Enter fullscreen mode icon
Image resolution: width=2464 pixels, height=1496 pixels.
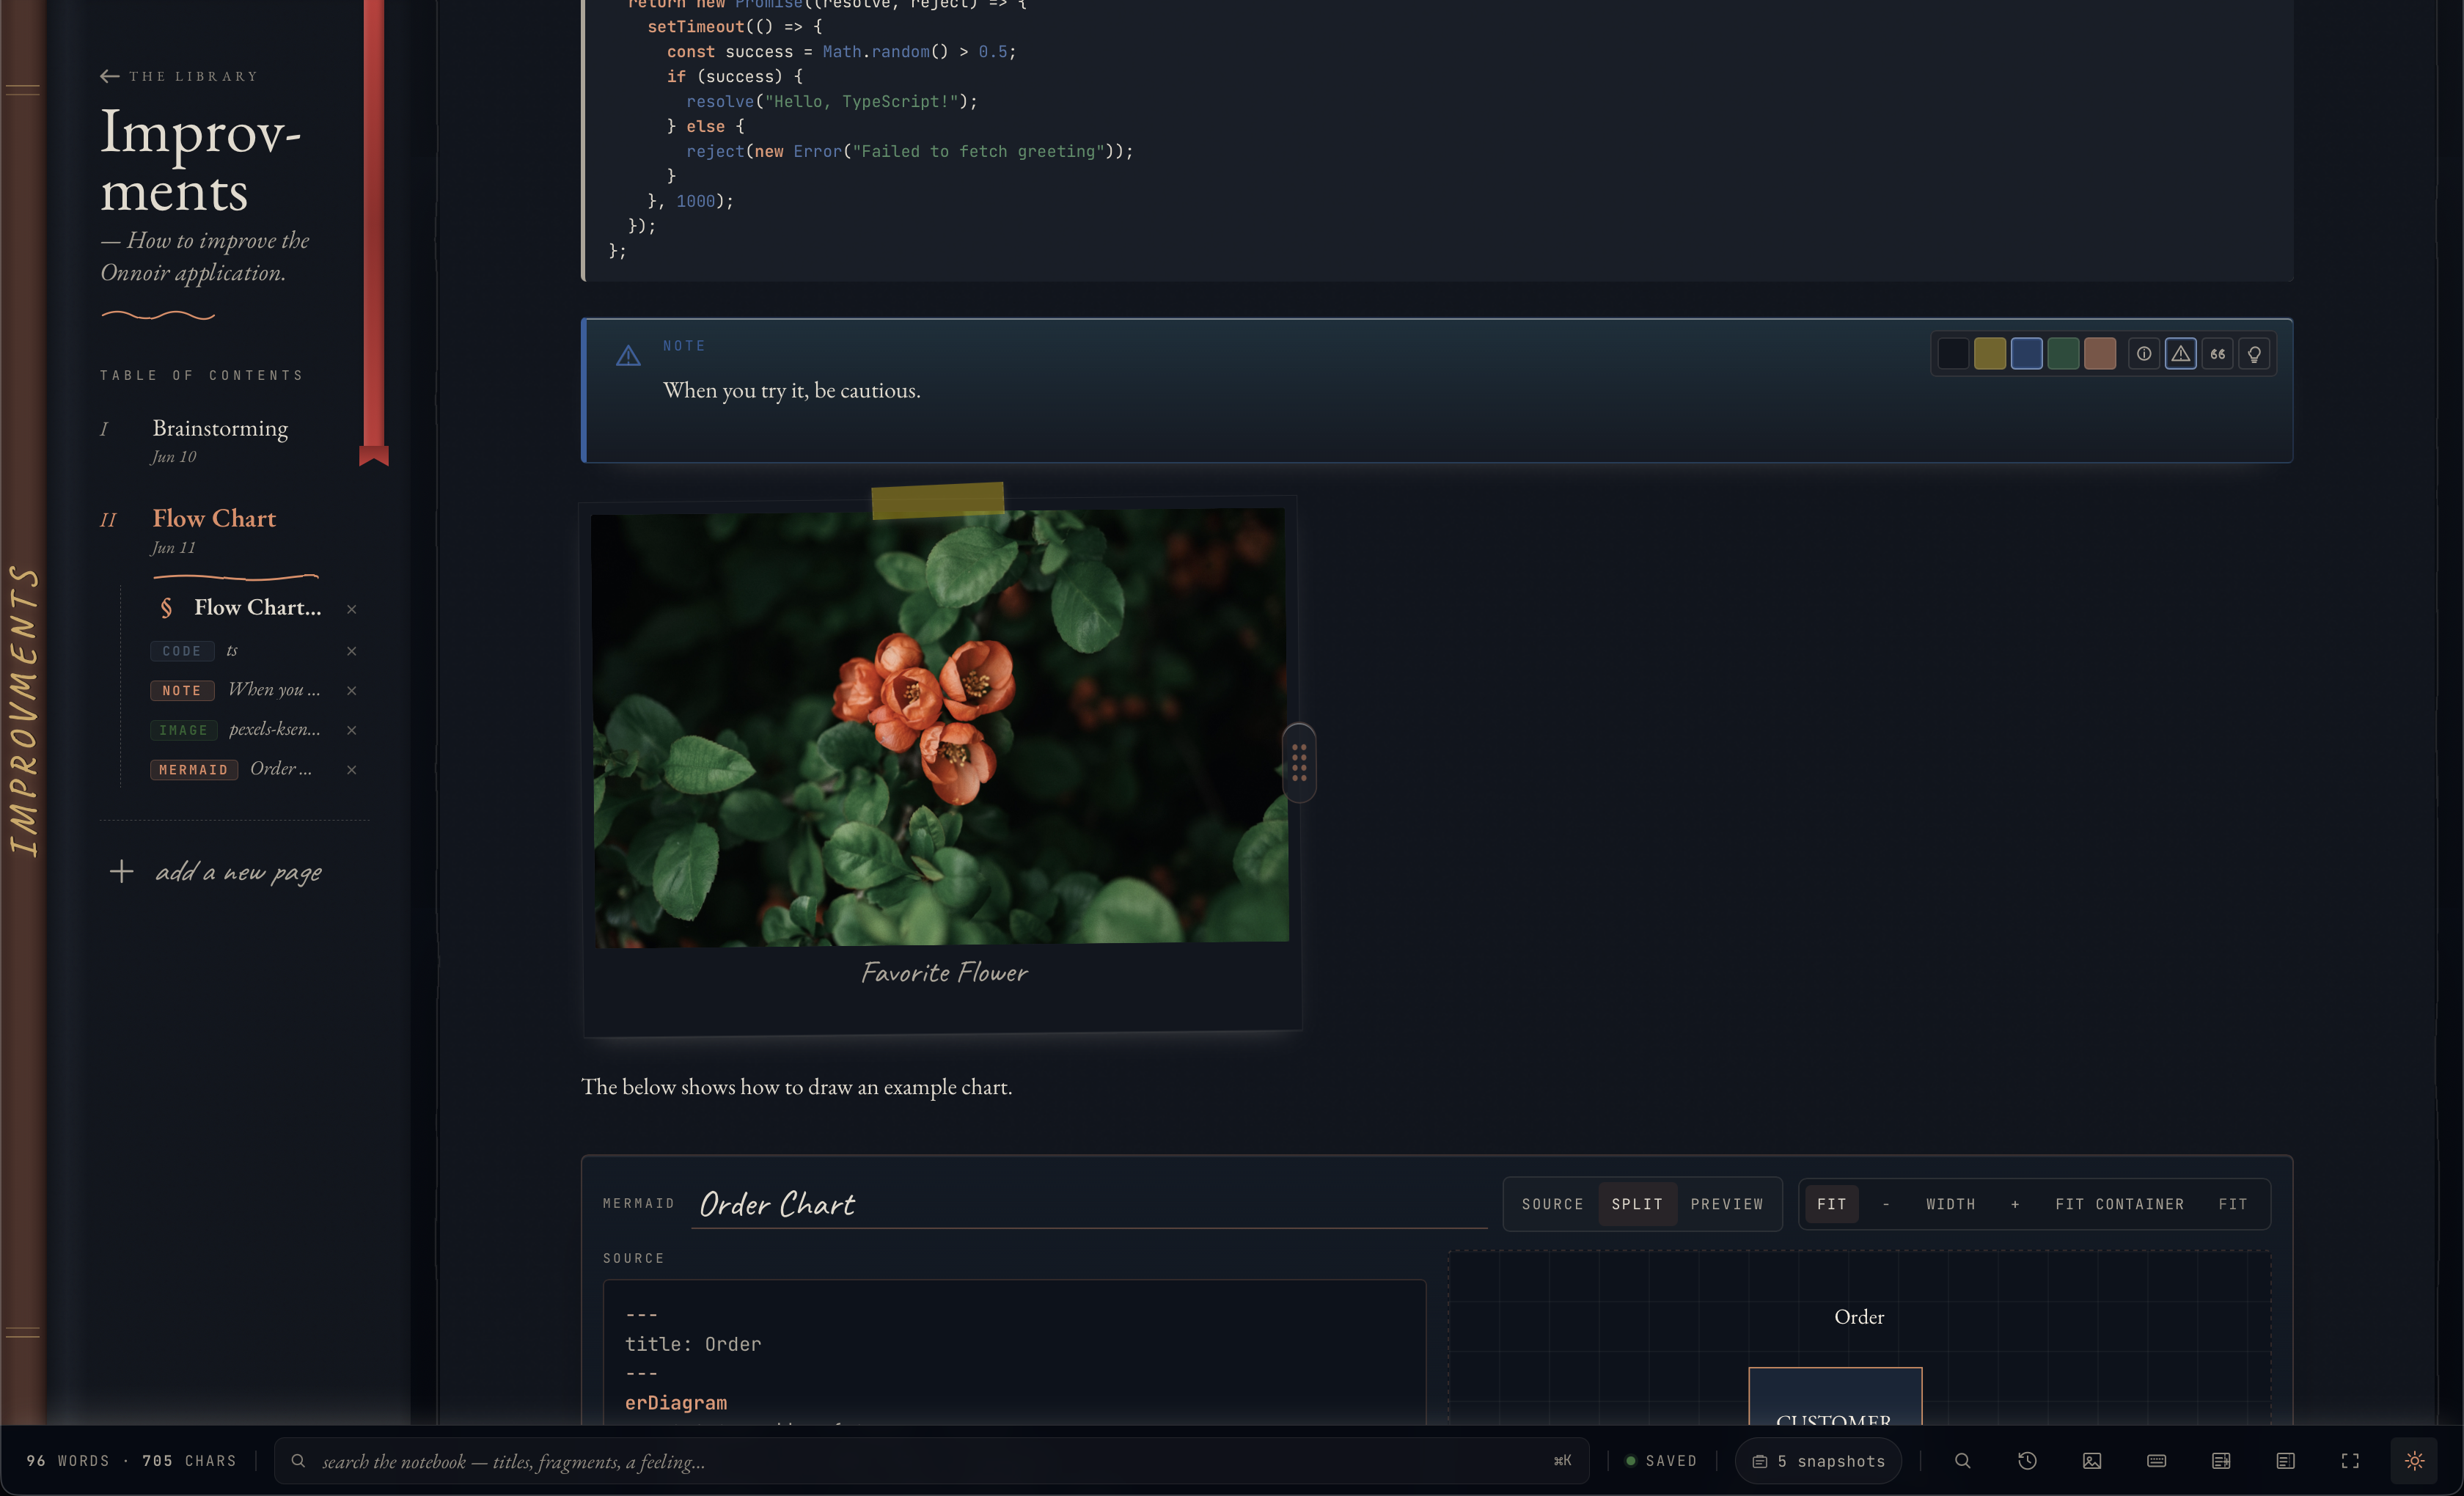coord(2350,1461)
